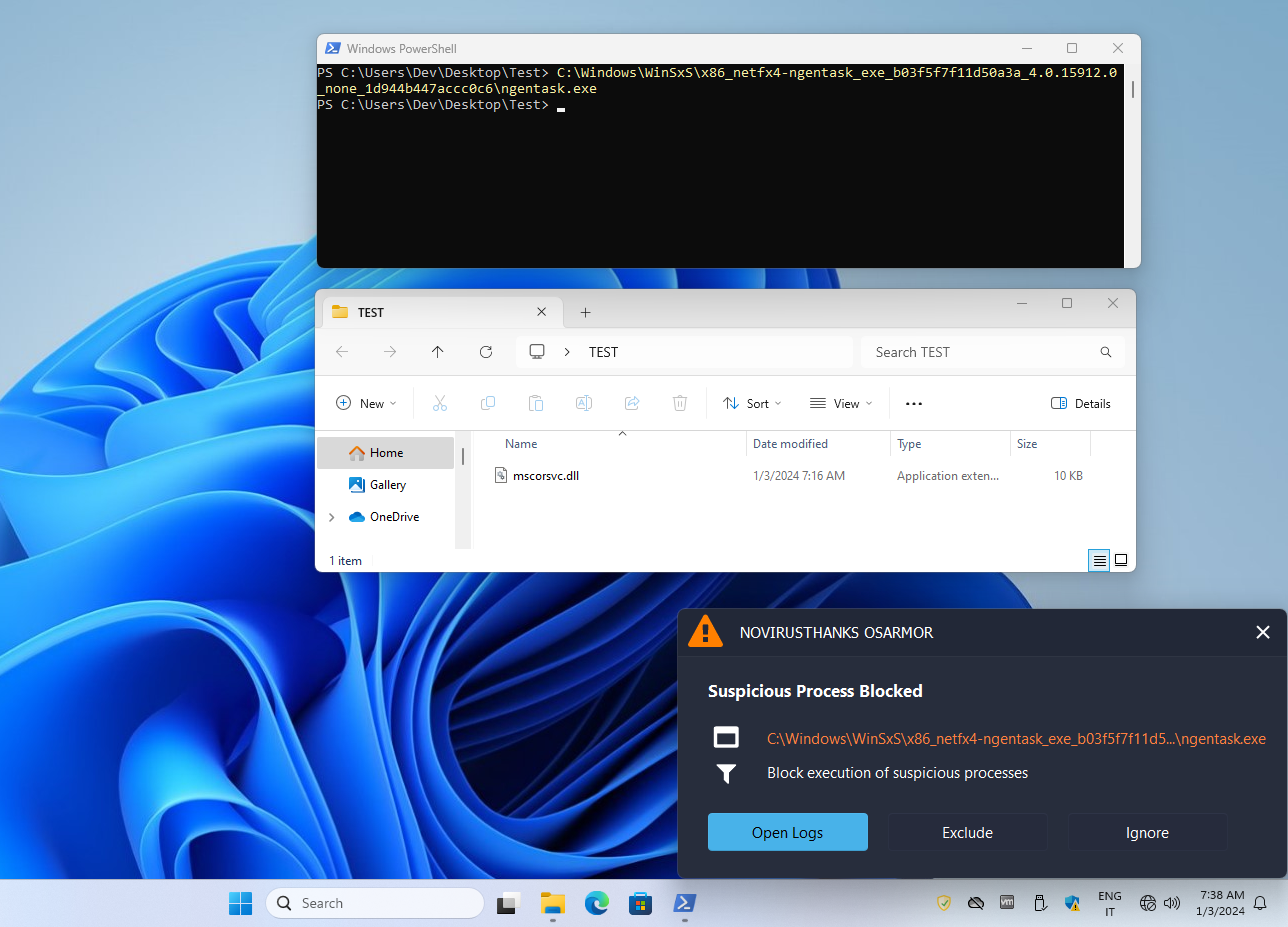Sort files by the Name column header
Screen dimensions: 1288x927
pos(521,444)
